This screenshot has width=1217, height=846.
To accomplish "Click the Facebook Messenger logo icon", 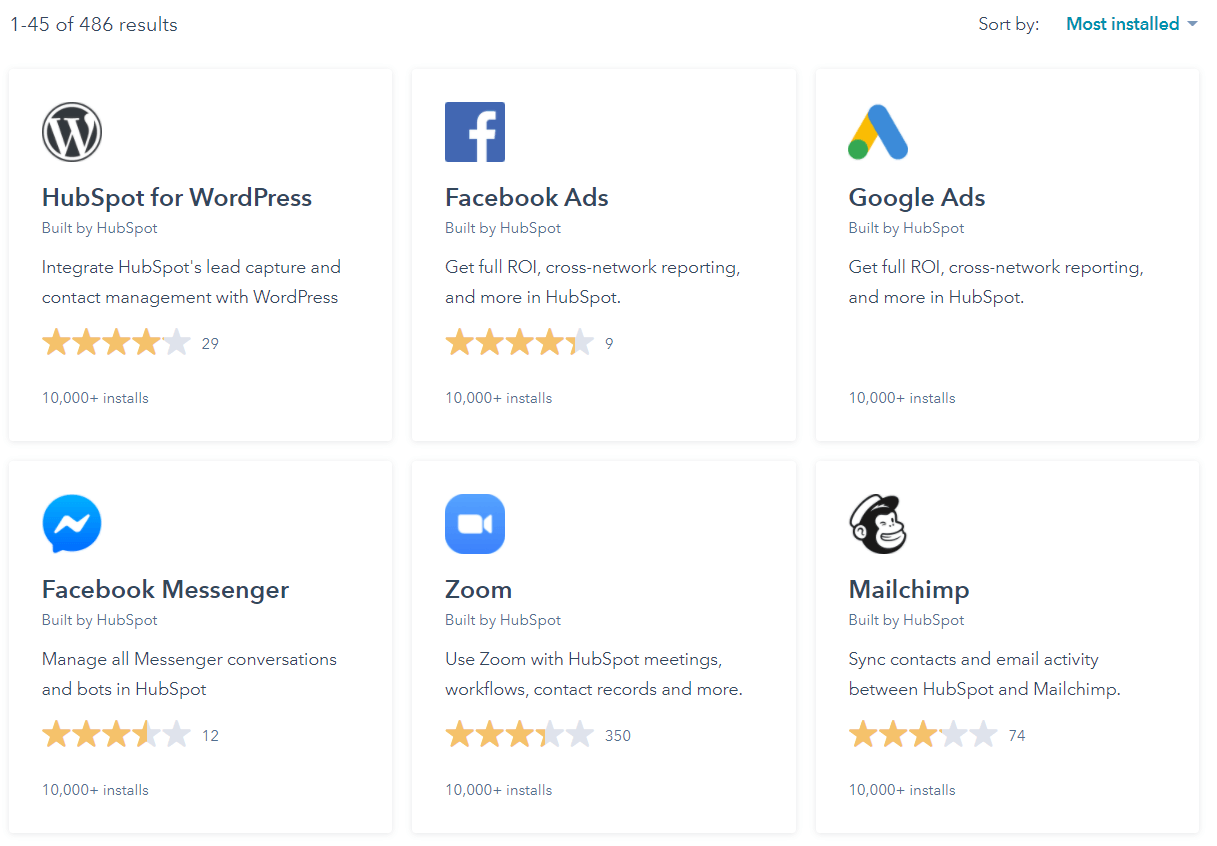I will click(72, 524).
